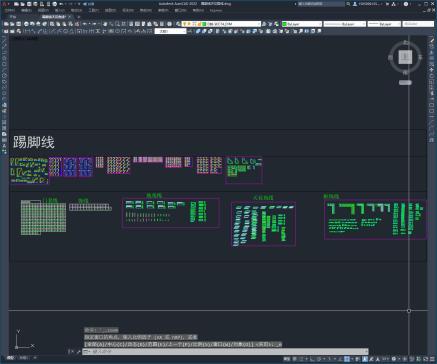Click the title bar search text field

320,4
